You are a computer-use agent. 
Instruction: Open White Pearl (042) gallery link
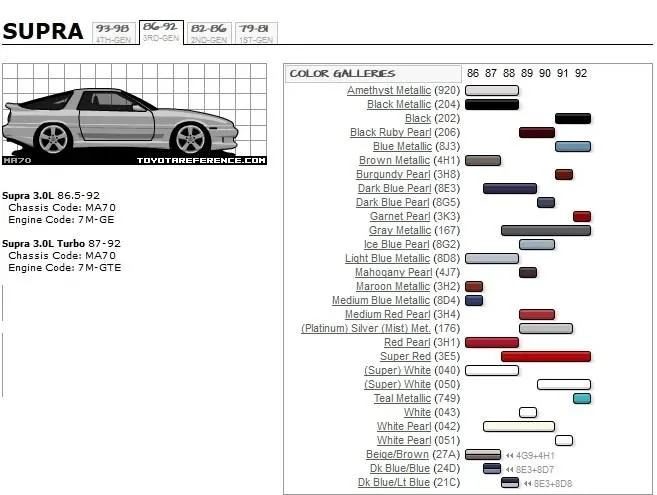point(404,427)
